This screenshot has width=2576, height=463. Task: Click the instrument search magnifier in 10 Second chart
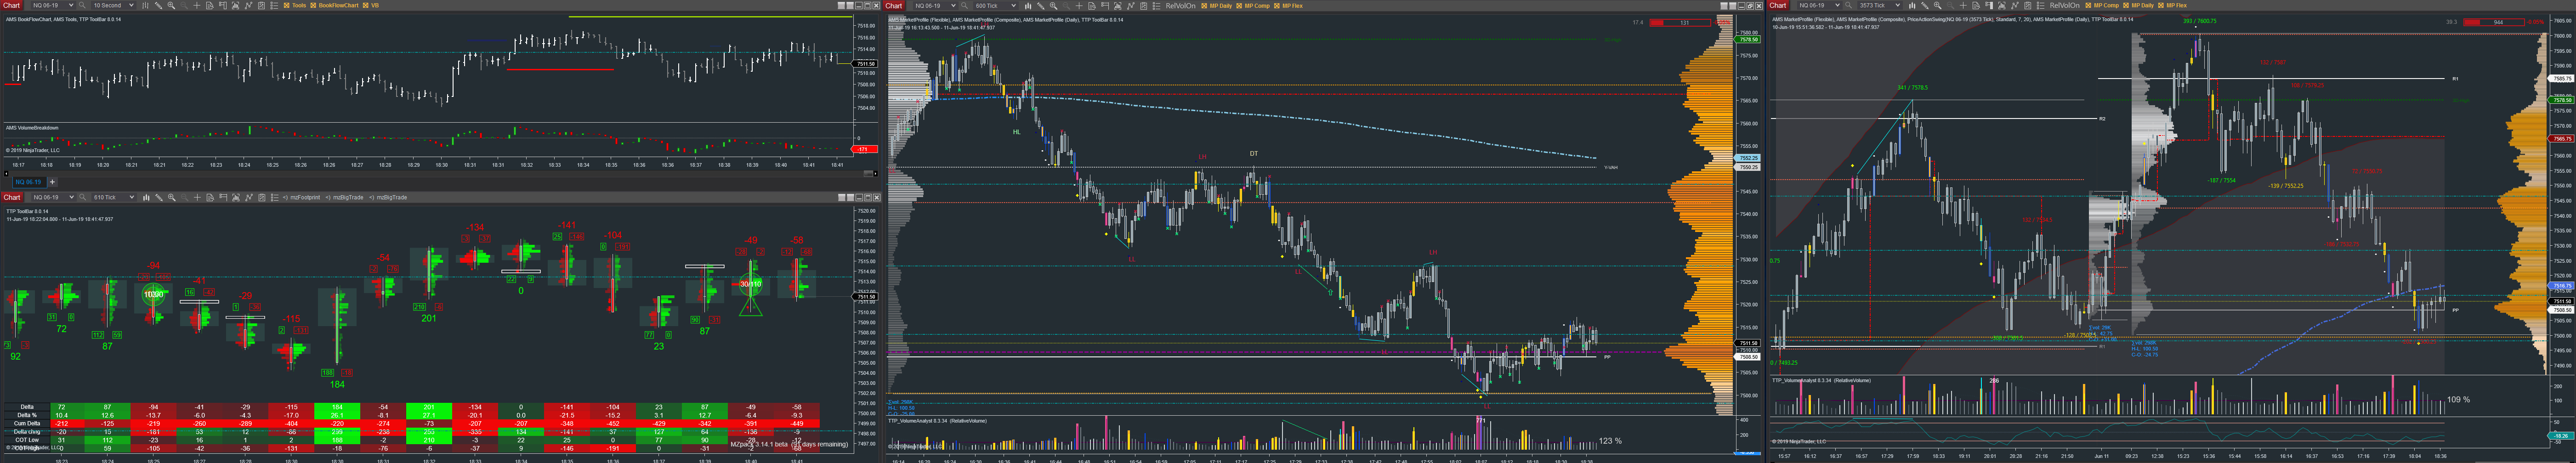click(82, 5)
